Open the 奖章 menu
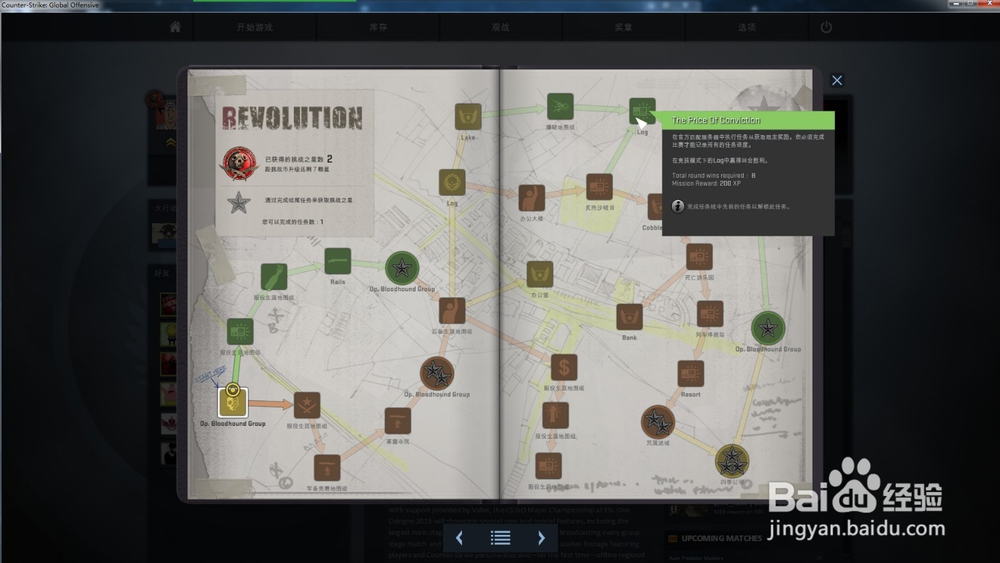Image resolution: width=1000 pixels, height=563 pixels. pos(623,27)
